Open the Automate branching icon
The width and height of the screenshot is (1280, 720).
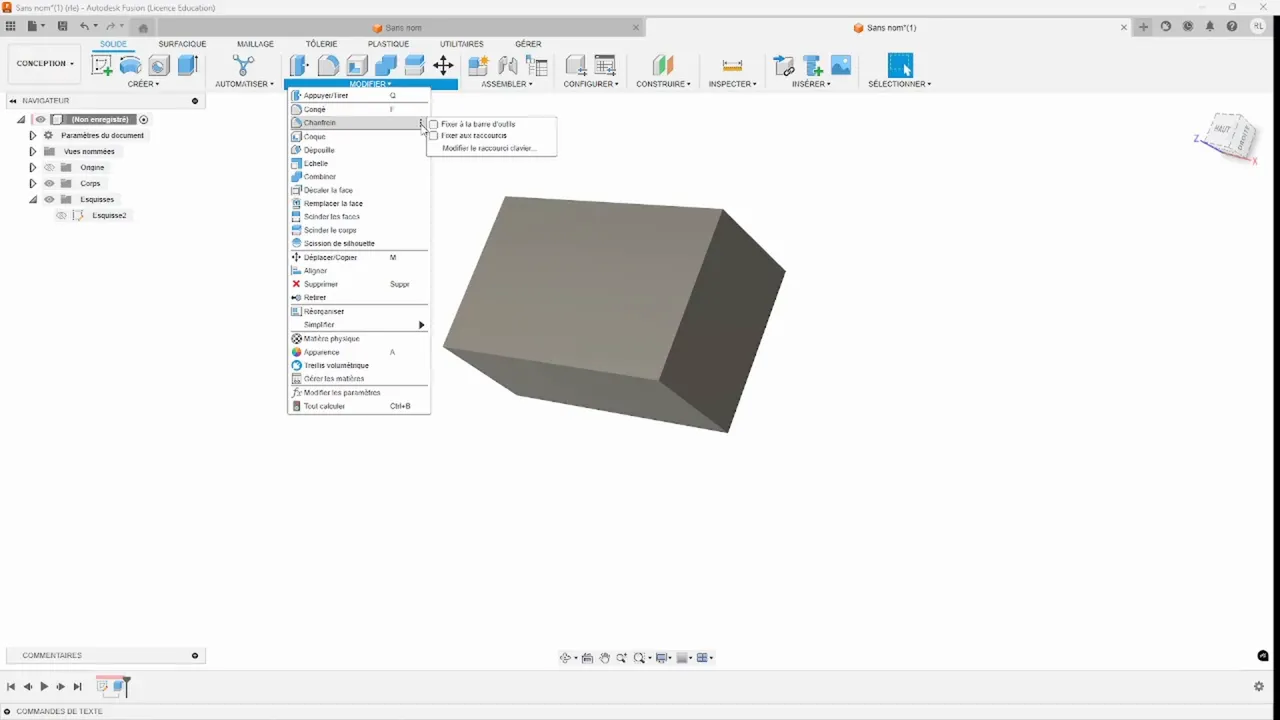click(x=244, y=66)
